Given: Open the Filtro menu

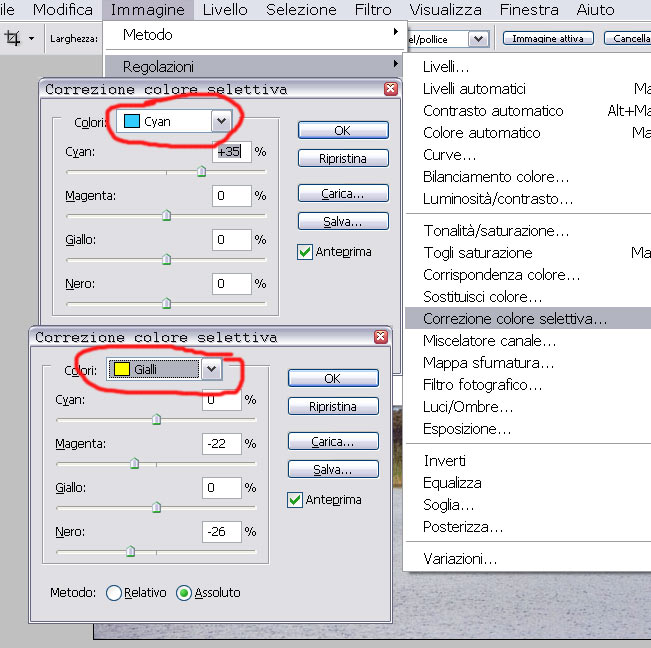Looking at the screenshot, I should [373, 10].
